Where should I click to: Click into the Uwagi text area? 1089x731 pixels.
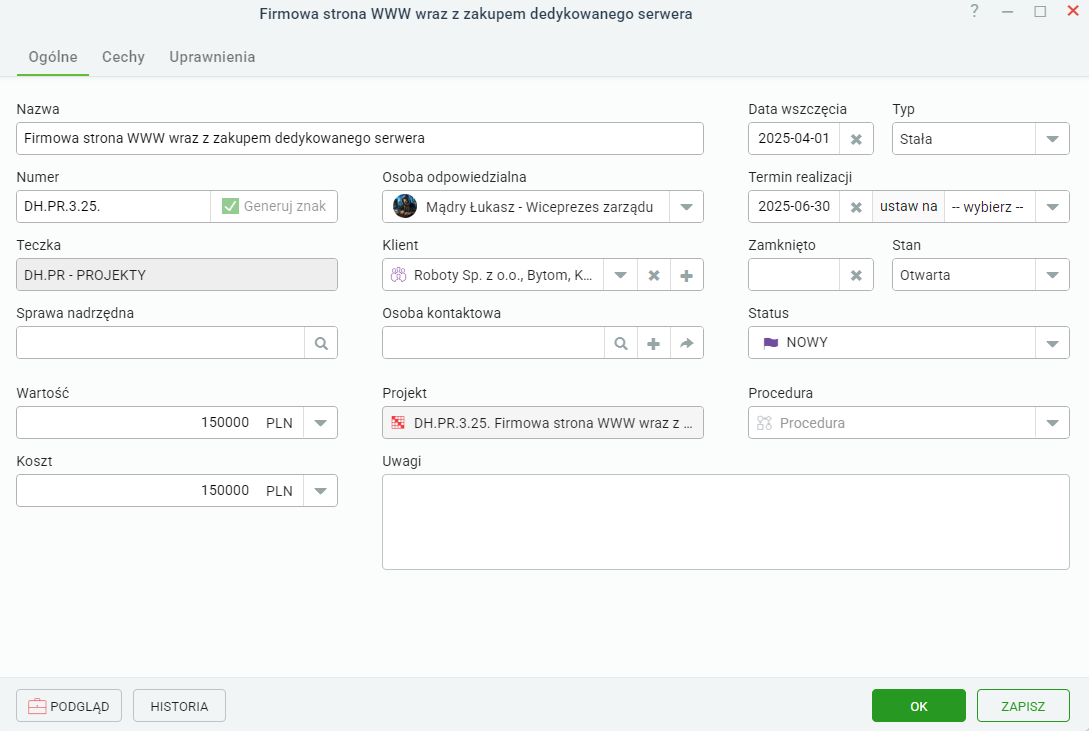click(726, 522)
